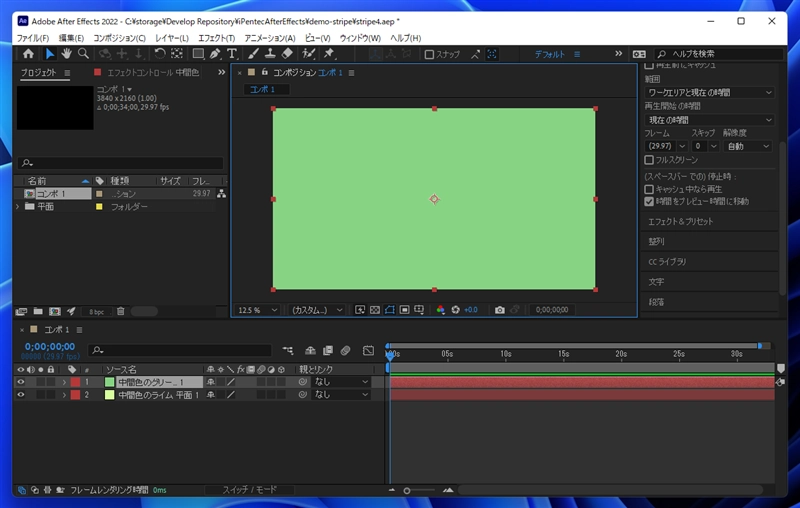800x508 pixels.
Task: Open parent link dropdown for layer 1
Action: 340,382
